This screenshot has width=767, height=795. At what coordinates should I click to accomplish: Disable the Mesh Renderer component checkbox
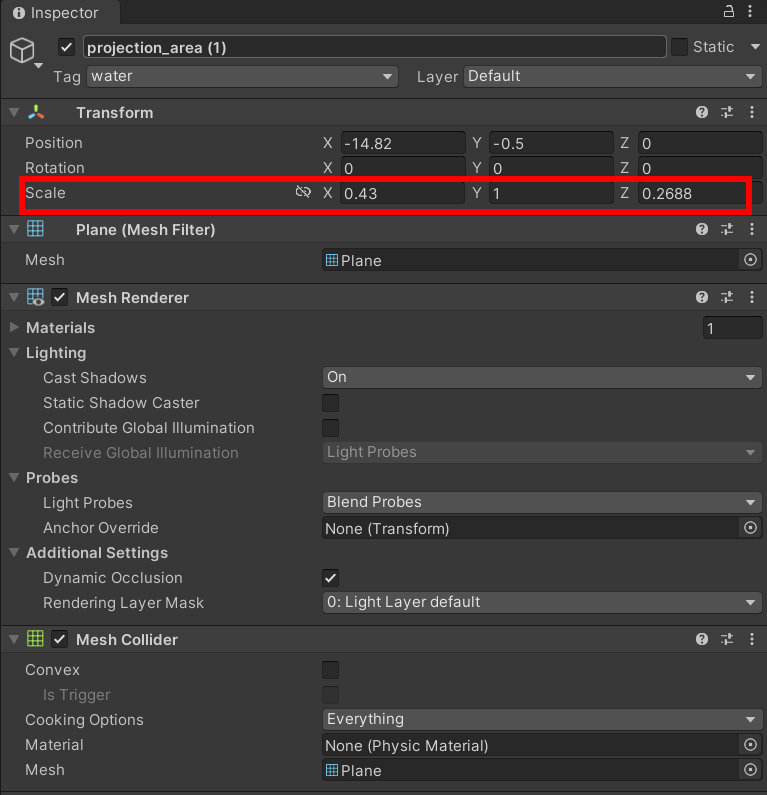59,297
